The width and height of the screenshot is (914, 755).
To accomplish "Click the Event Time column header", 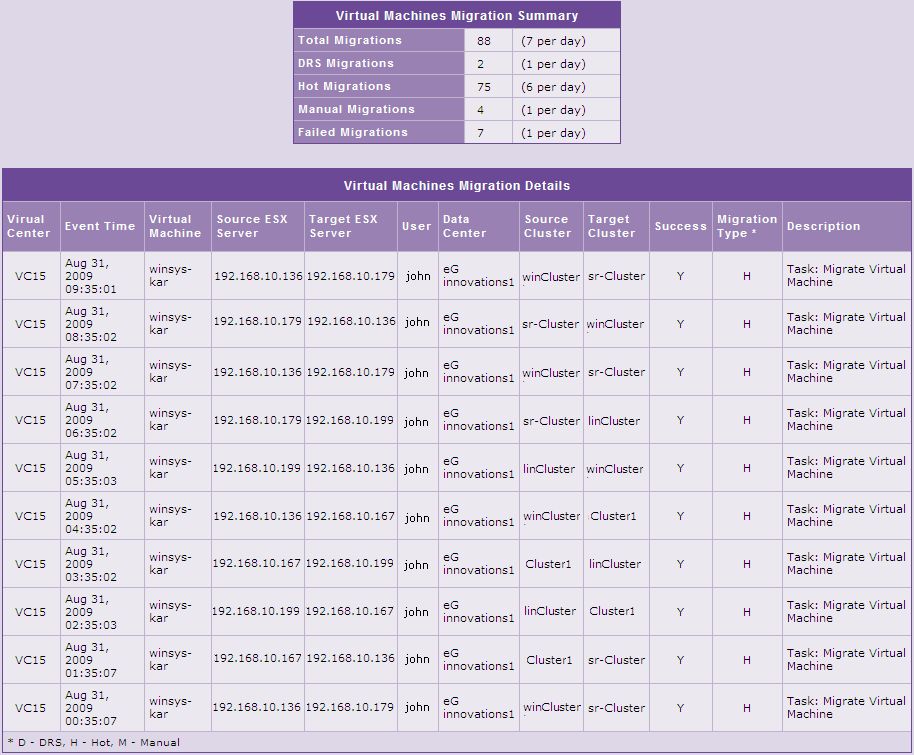I will pos(100,226).
